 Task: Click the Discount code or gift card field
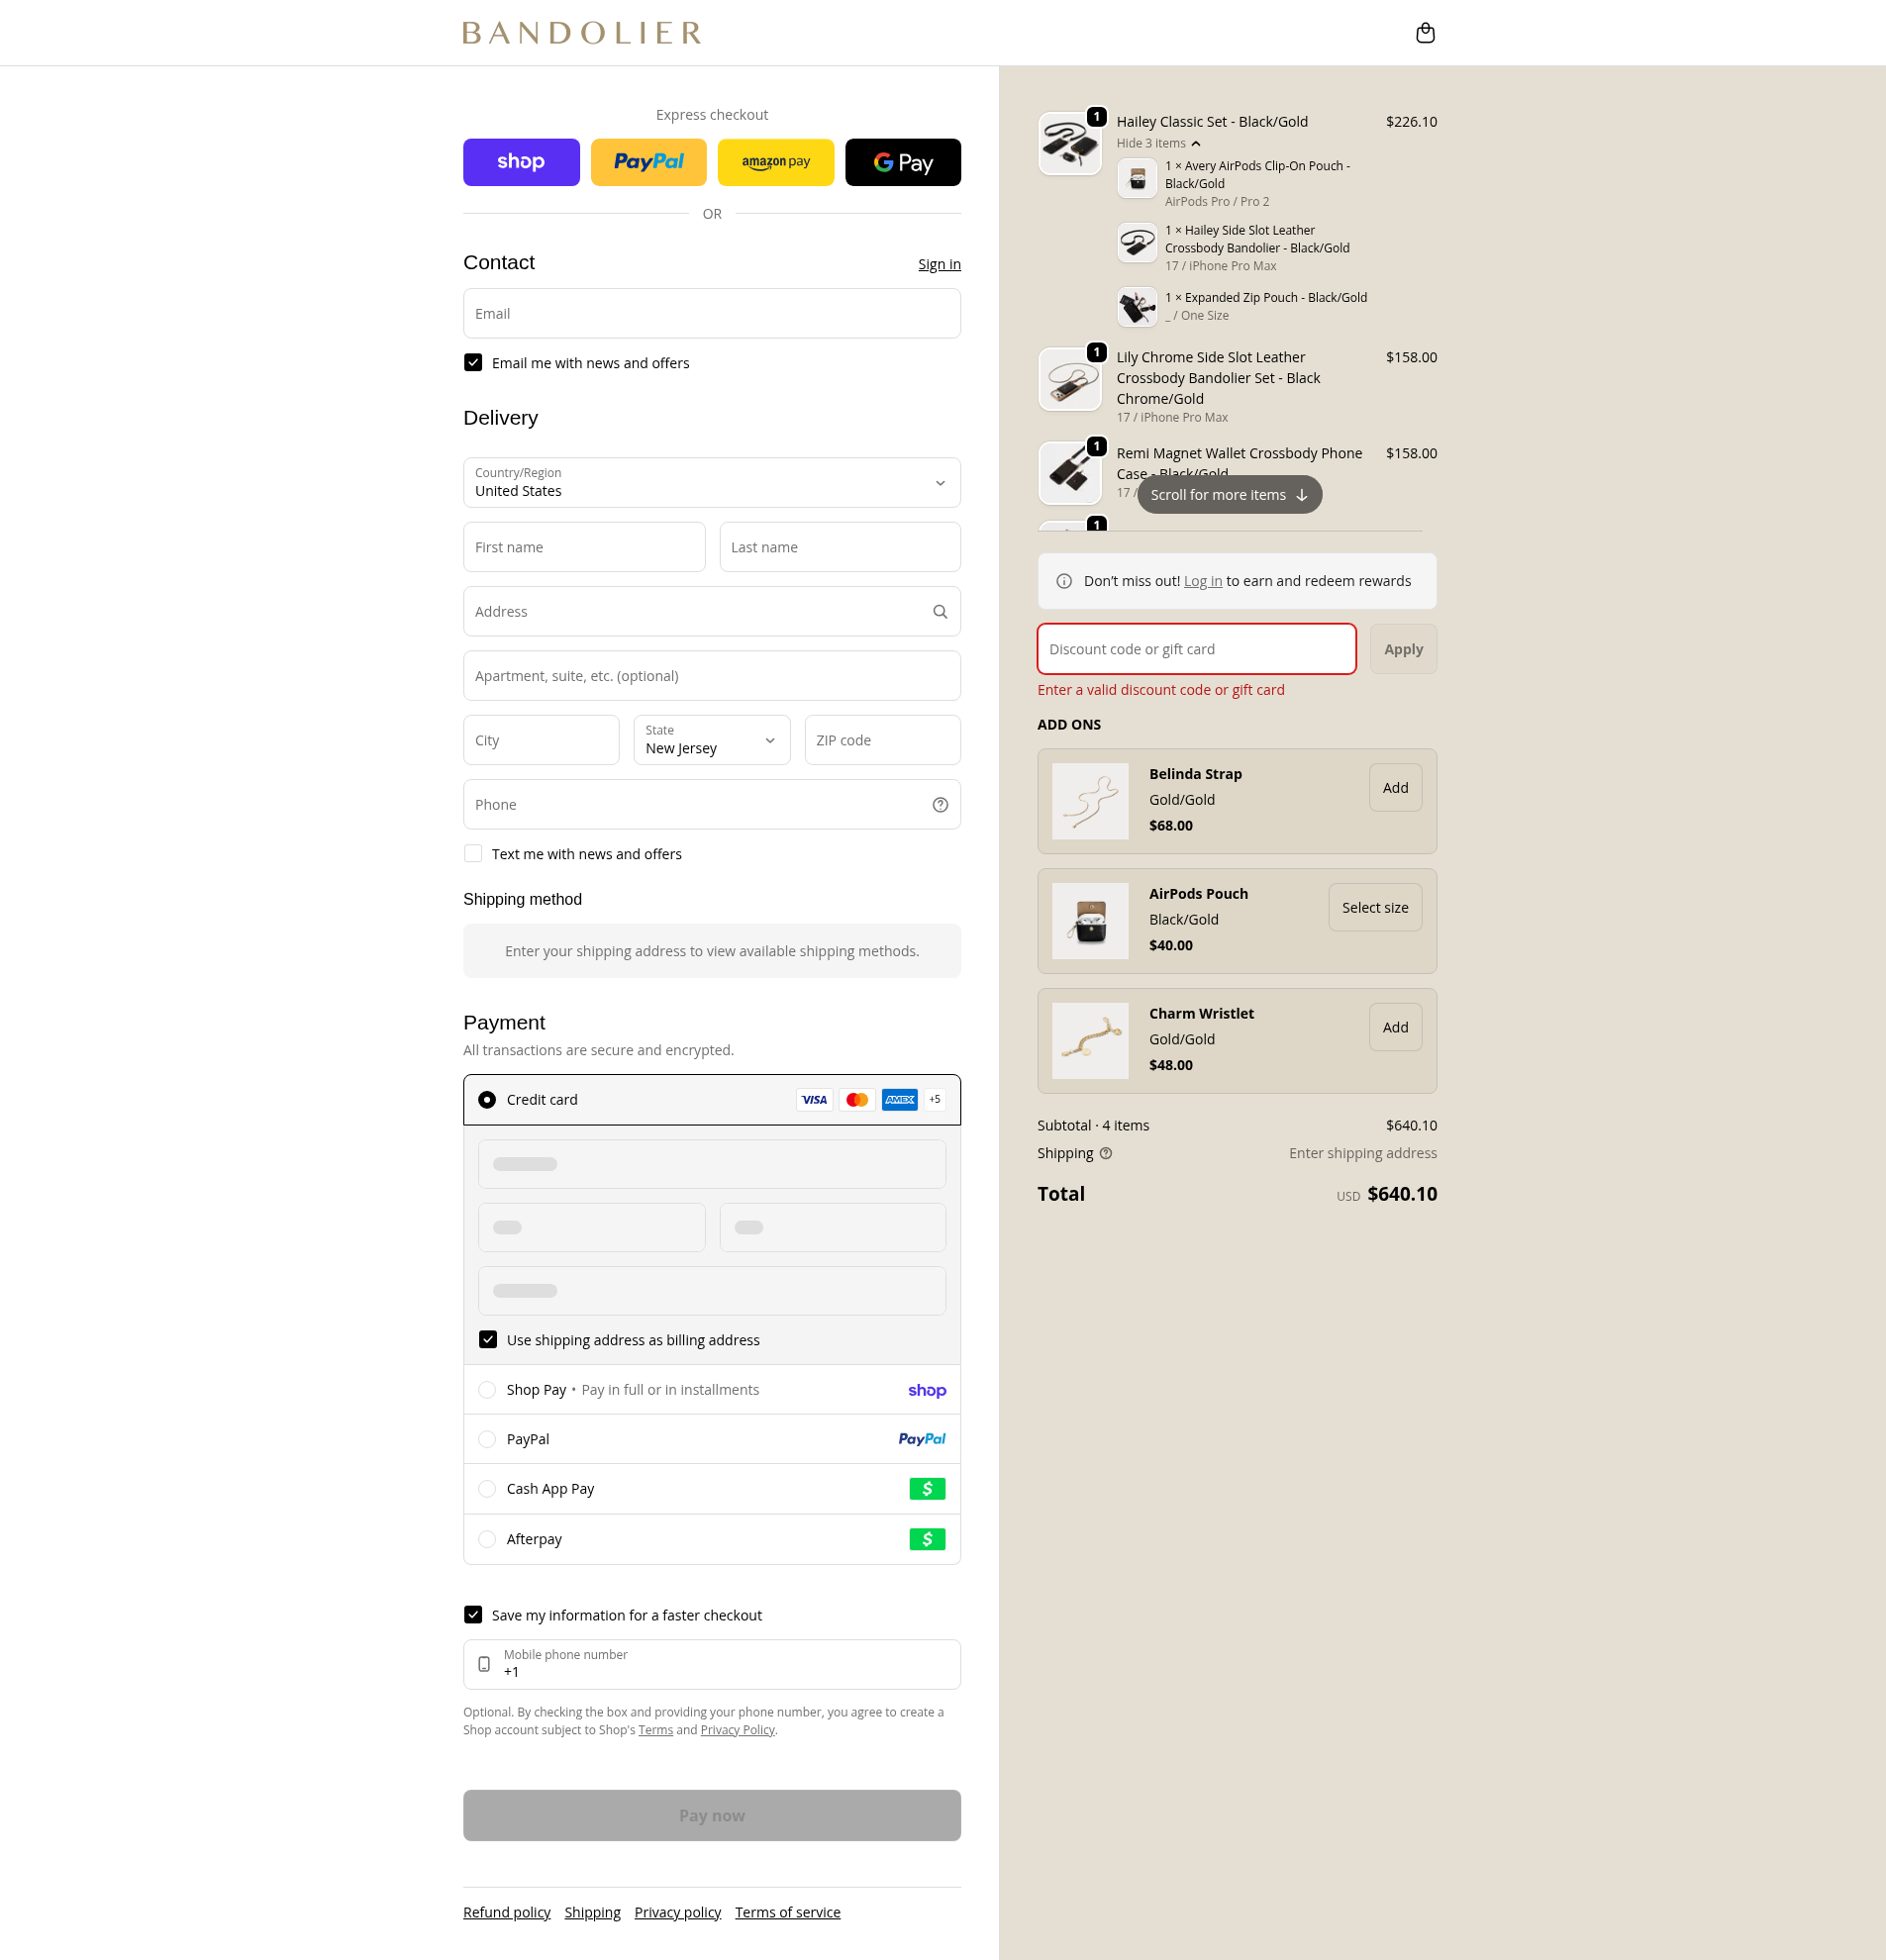1196,649
